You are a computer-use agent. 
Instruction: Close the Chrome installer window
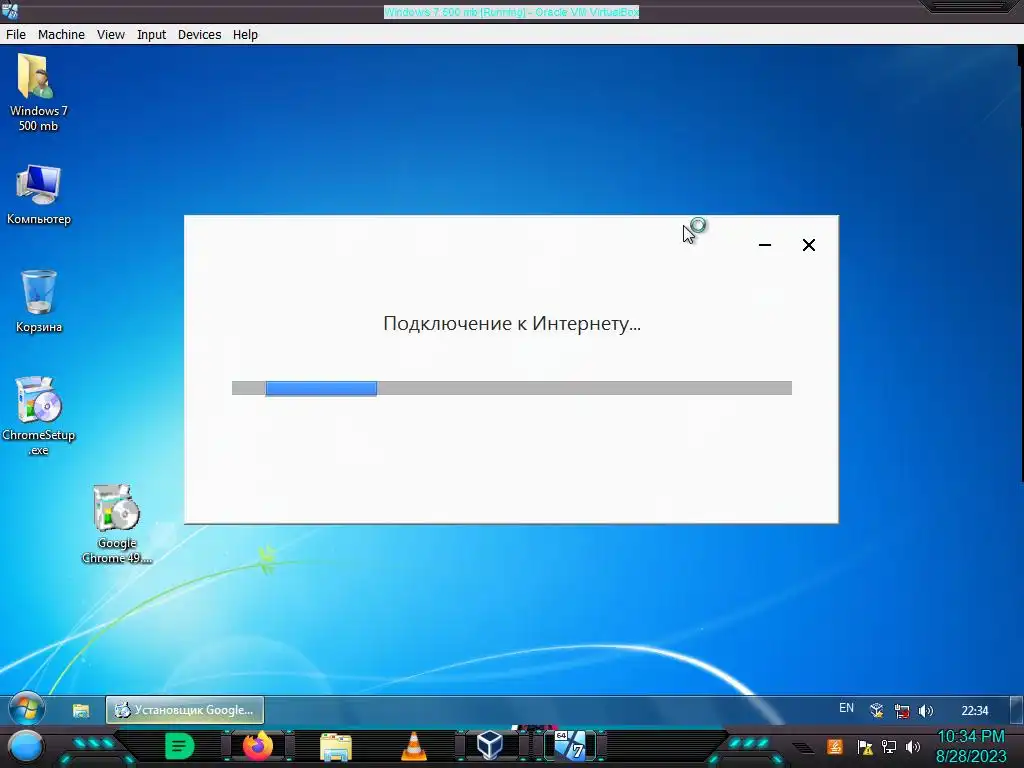(808, 245)
